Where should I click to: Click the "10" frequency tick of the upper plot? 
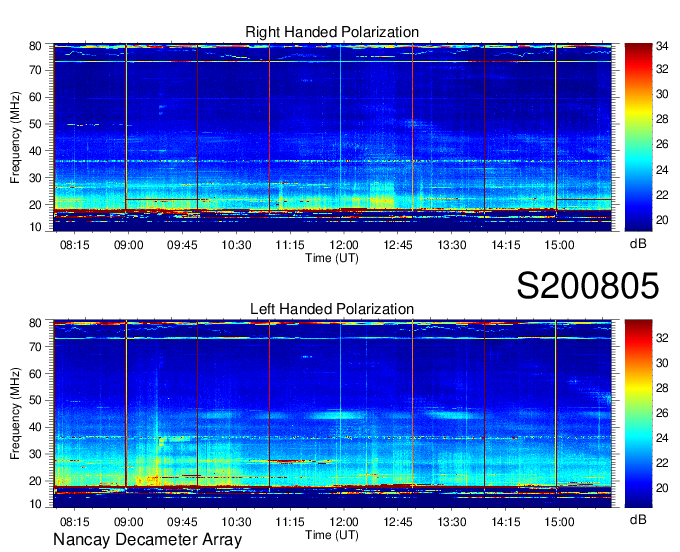coord(35,227)
